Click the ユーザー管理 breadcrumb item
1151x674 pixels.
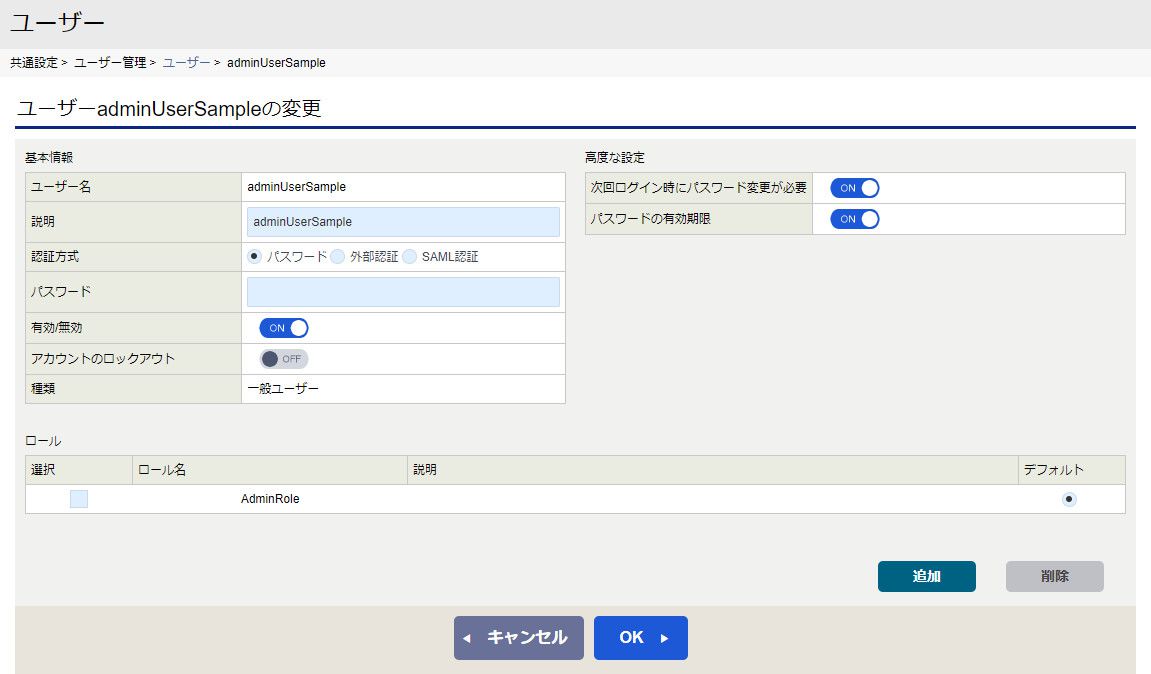point(110,62)
